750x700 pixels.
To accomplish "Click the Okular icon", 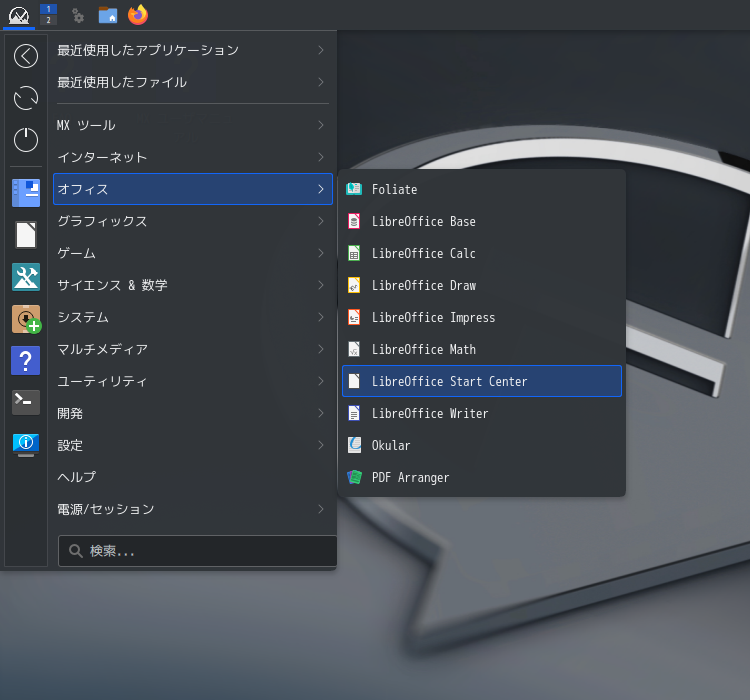I will click(x=354, y=445).
